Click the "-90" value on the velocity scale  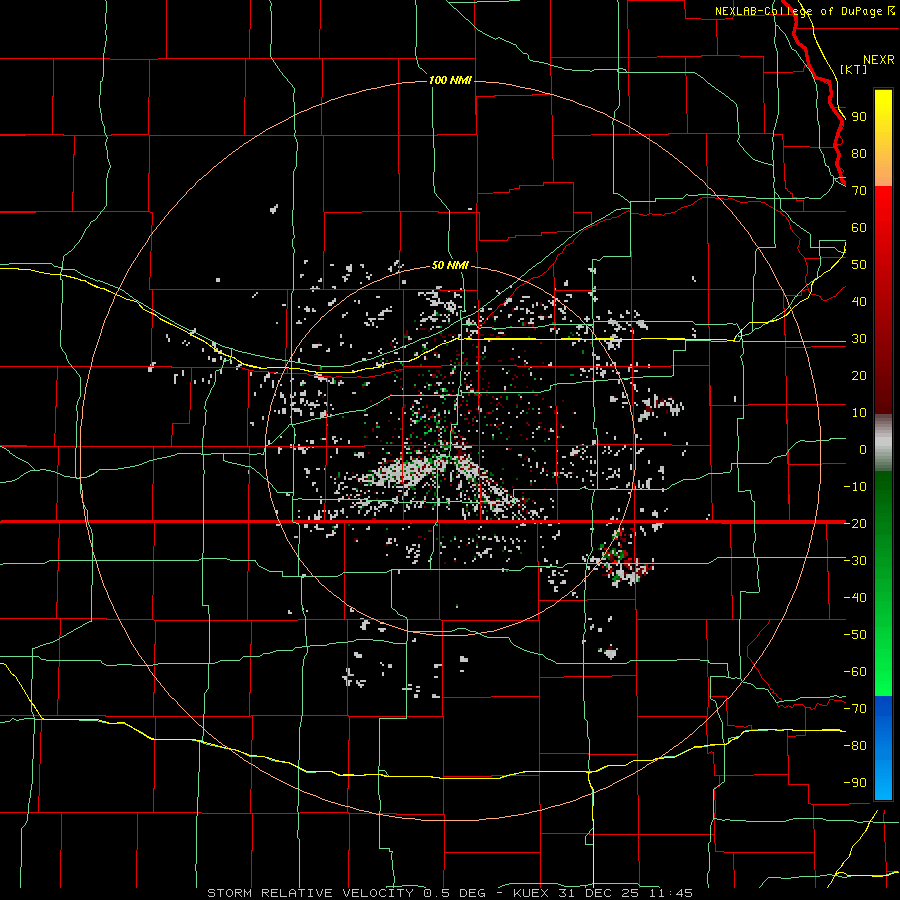click(x=855, y=782)
